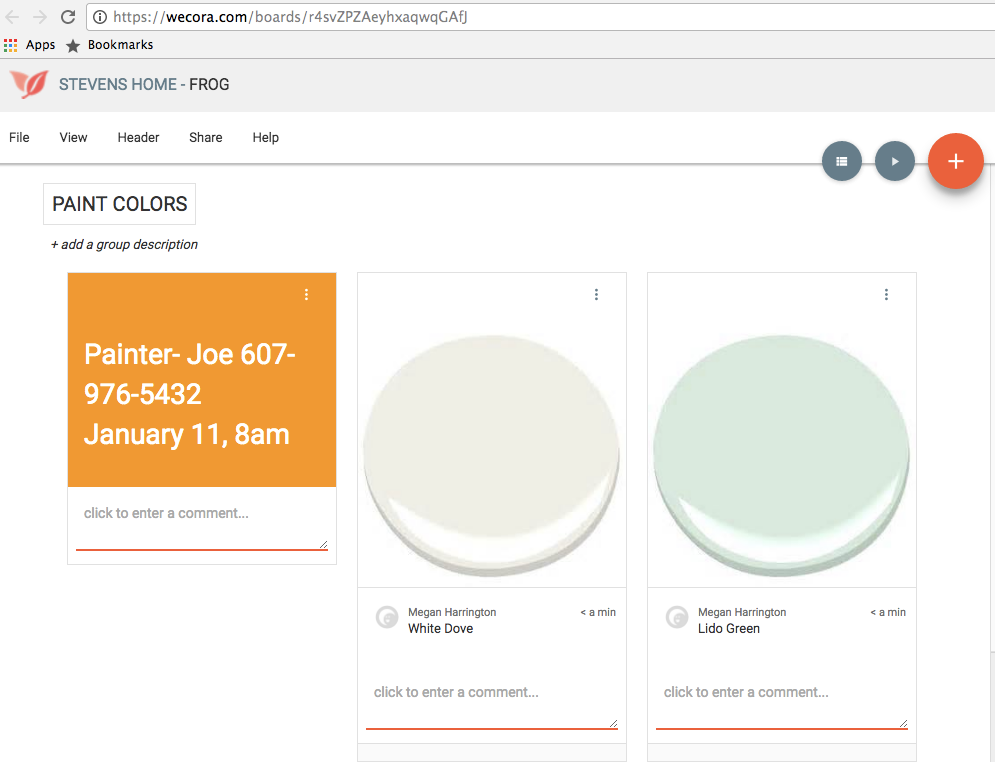
Task: Reload the page with refresh icon
Action: click(68, 17)
